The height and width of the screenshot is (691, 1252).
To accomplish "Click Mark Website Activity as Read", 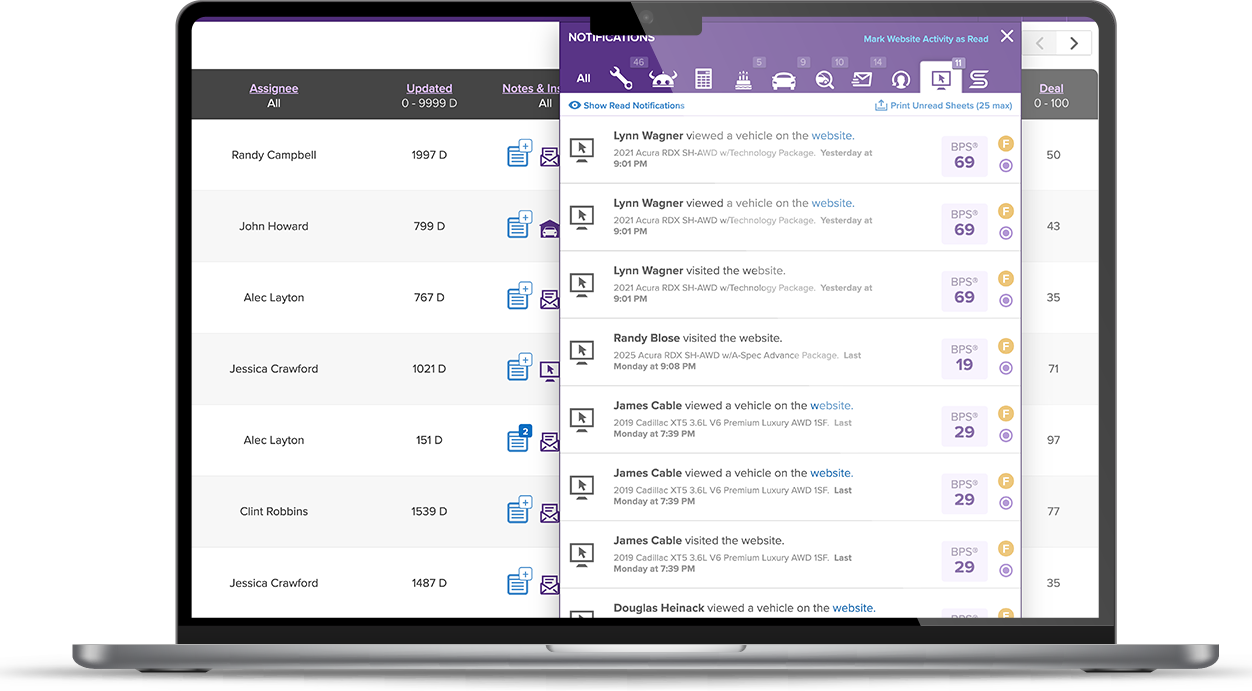I will tap(925, 39).
